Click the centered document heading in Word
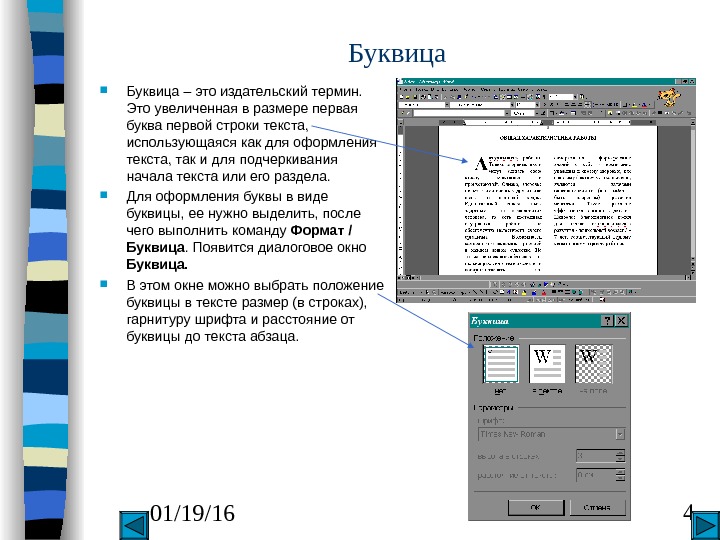 coord(547,137)
